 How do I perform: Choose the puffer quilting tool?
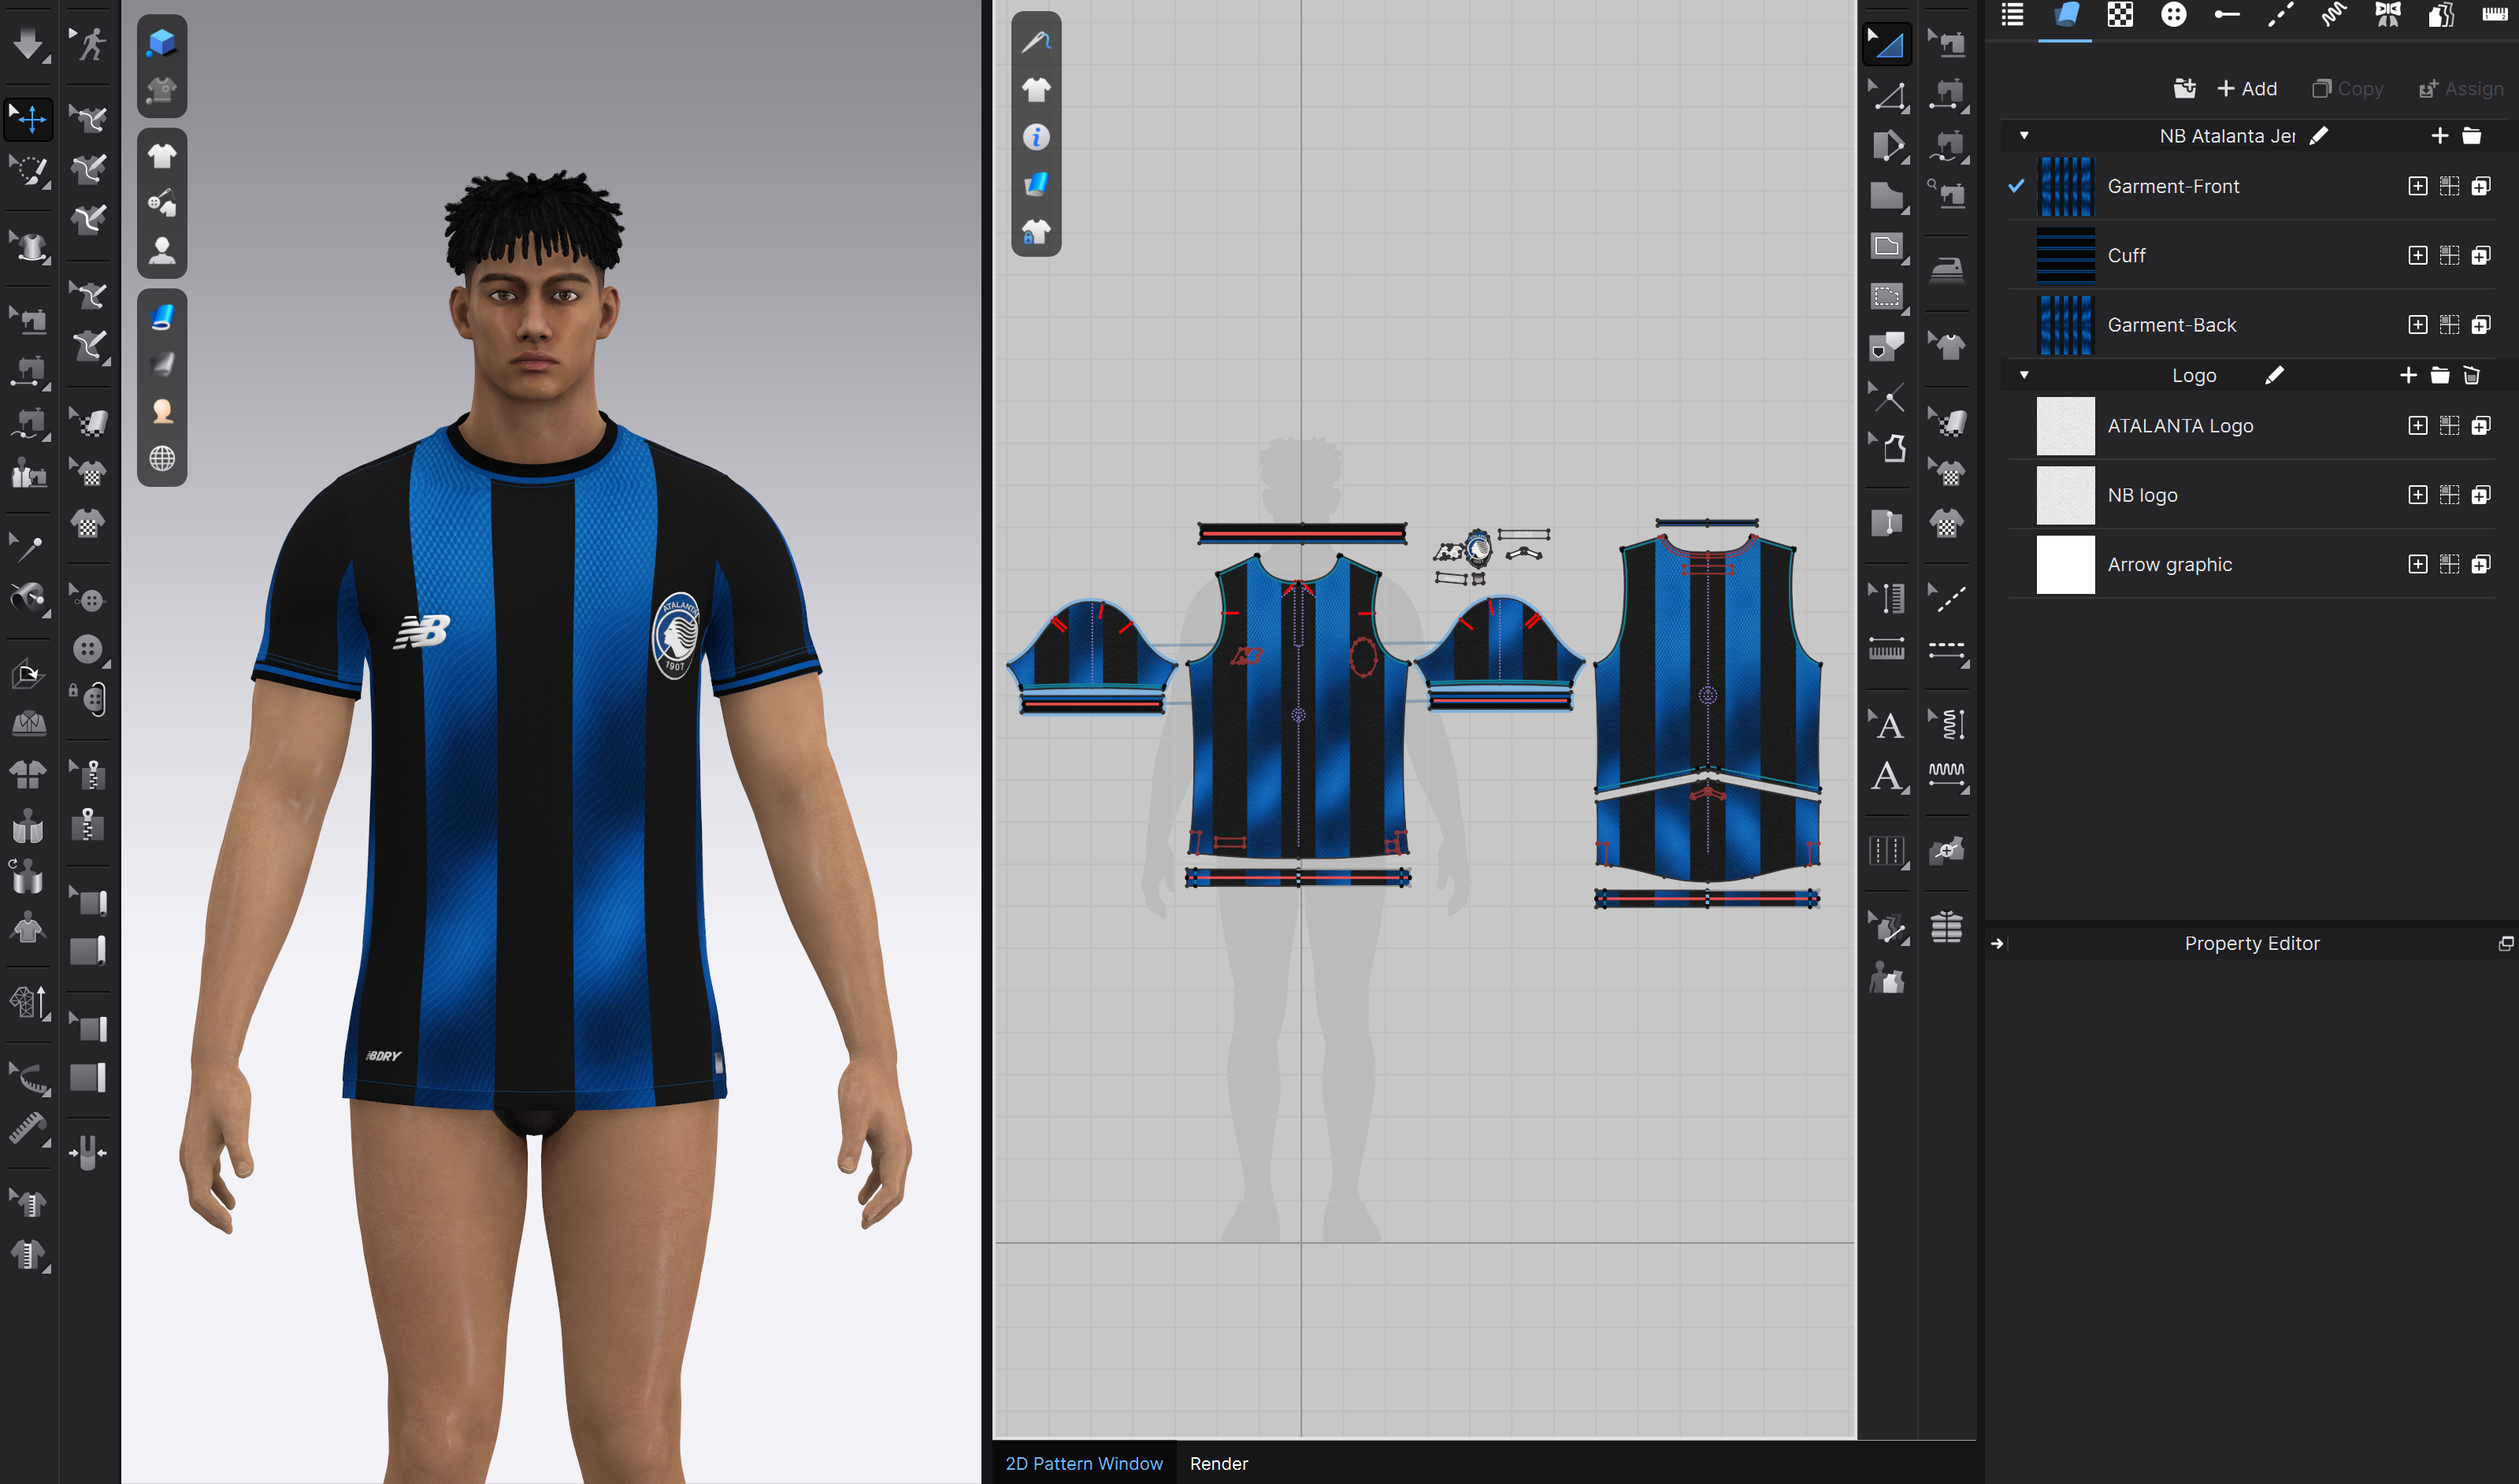[x=1946, y=927]
